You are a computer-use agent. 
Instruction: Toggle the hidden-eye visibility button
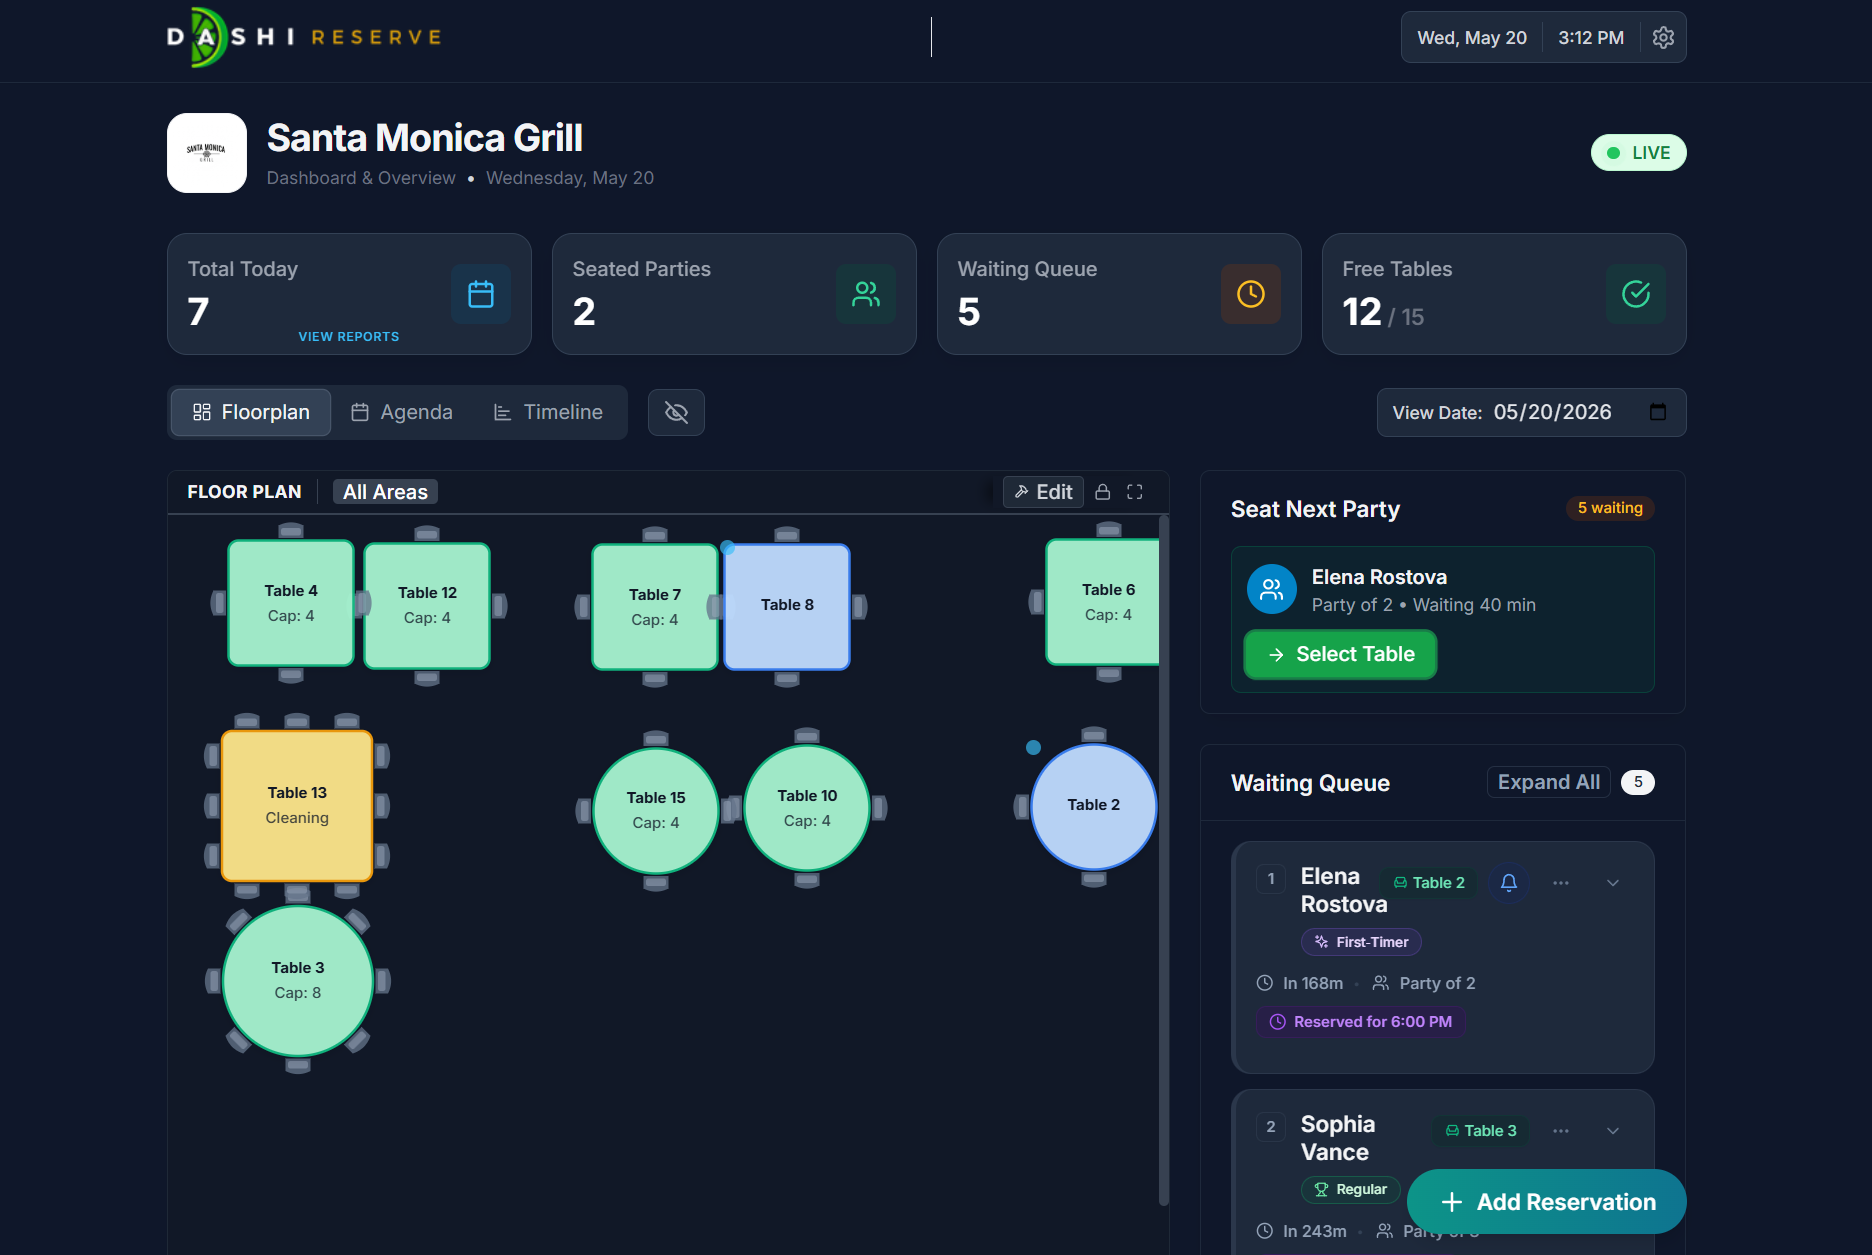tap(676, 412)
